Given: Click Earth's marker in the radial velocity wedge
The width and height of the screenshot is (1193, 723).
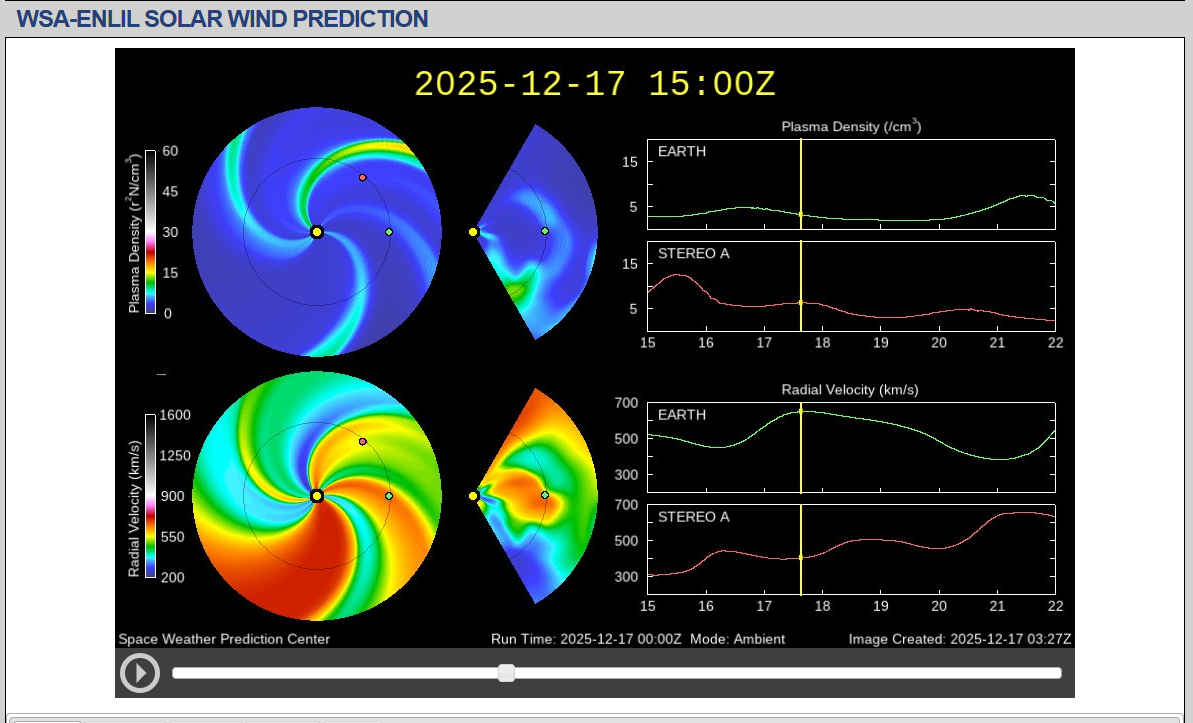Looking at the screenshot, I should pos(545,495).
